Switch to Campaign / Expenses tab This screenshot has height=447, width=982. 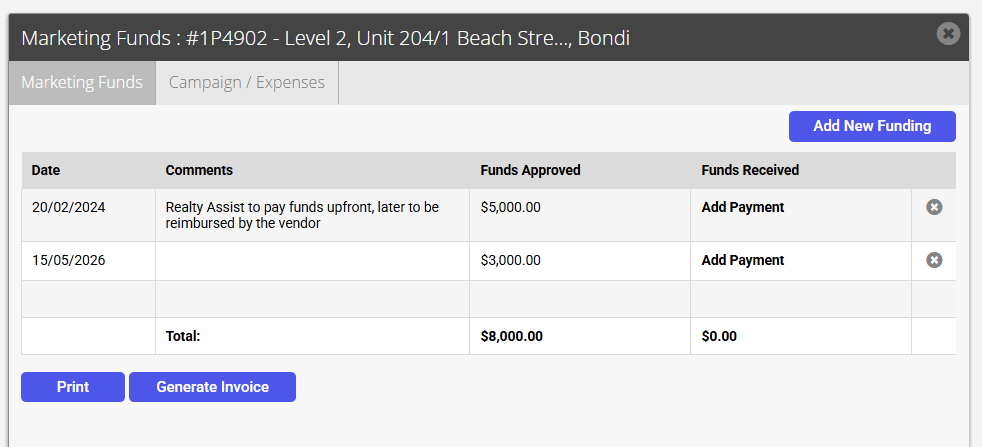coord(247,83)
